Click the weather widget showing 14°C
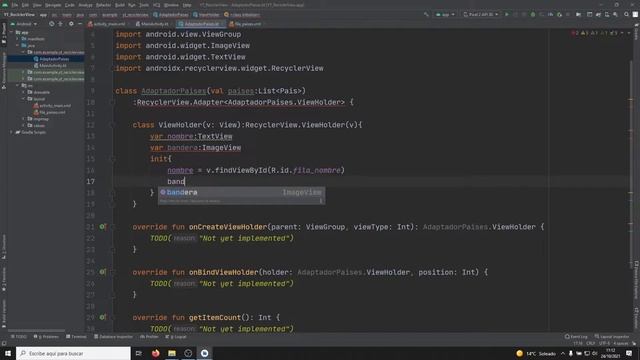Viewport: 640px width, 360px height. pos(536,353)
